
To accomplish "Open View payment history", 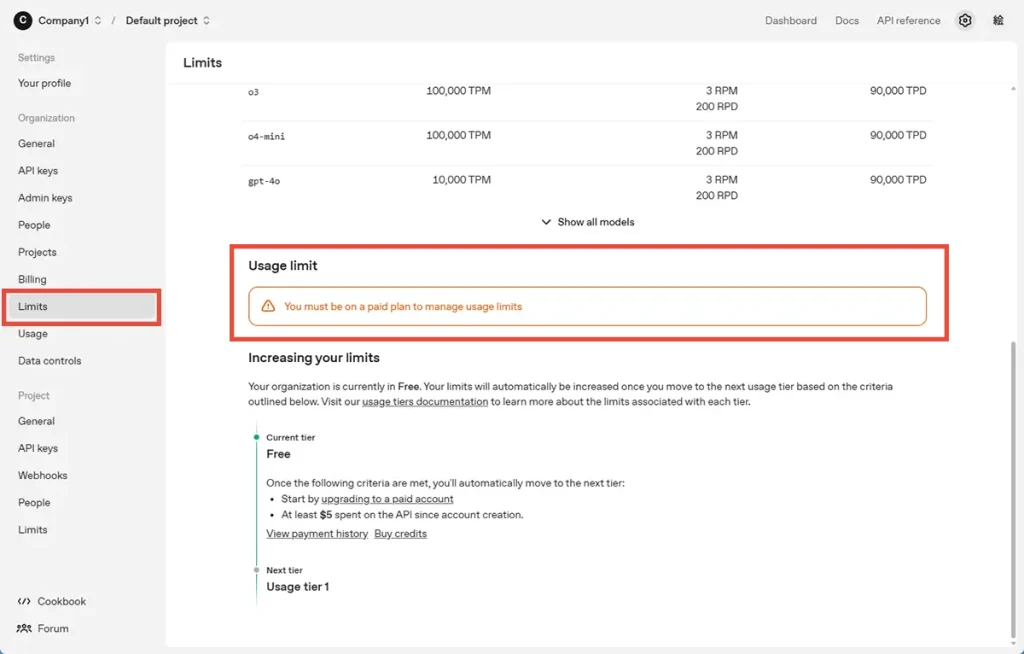I will (x=317, y=534).
